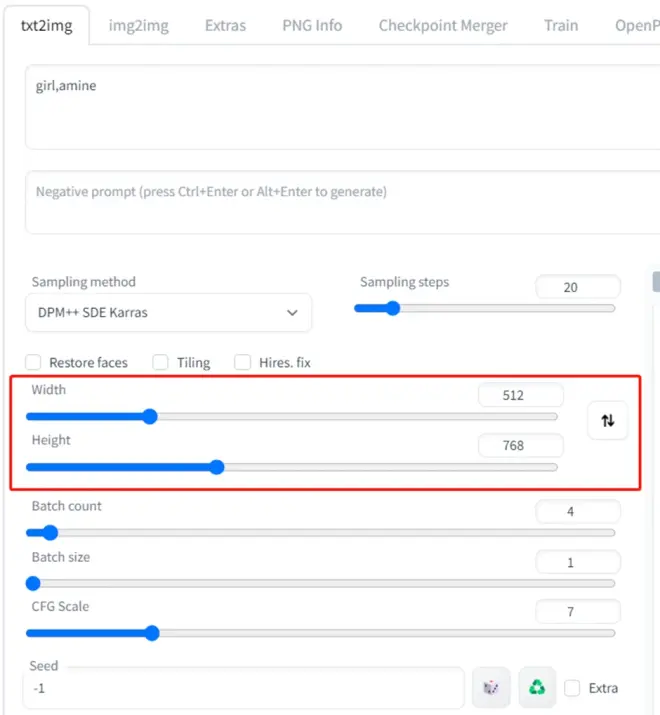The height and width of the screenshot is (715, 660).
Task: Select the Train tab
Action: point(561,26)
